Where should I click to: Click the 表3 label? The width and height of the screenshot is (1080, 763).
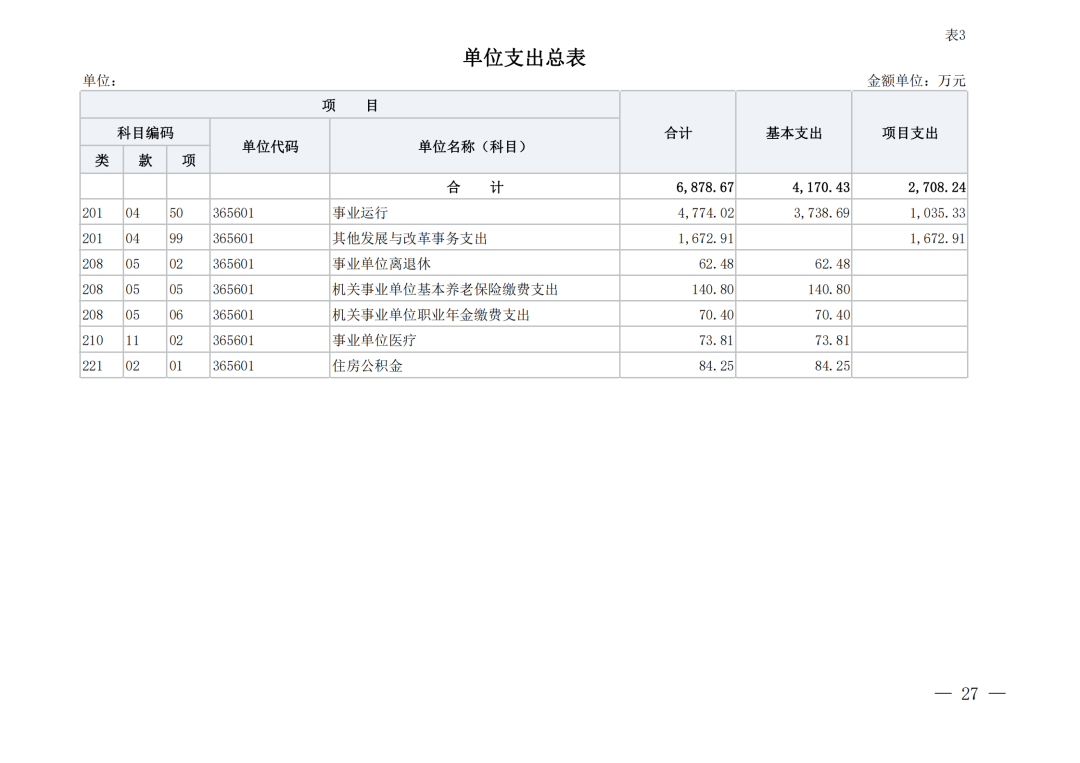(955, 35)
